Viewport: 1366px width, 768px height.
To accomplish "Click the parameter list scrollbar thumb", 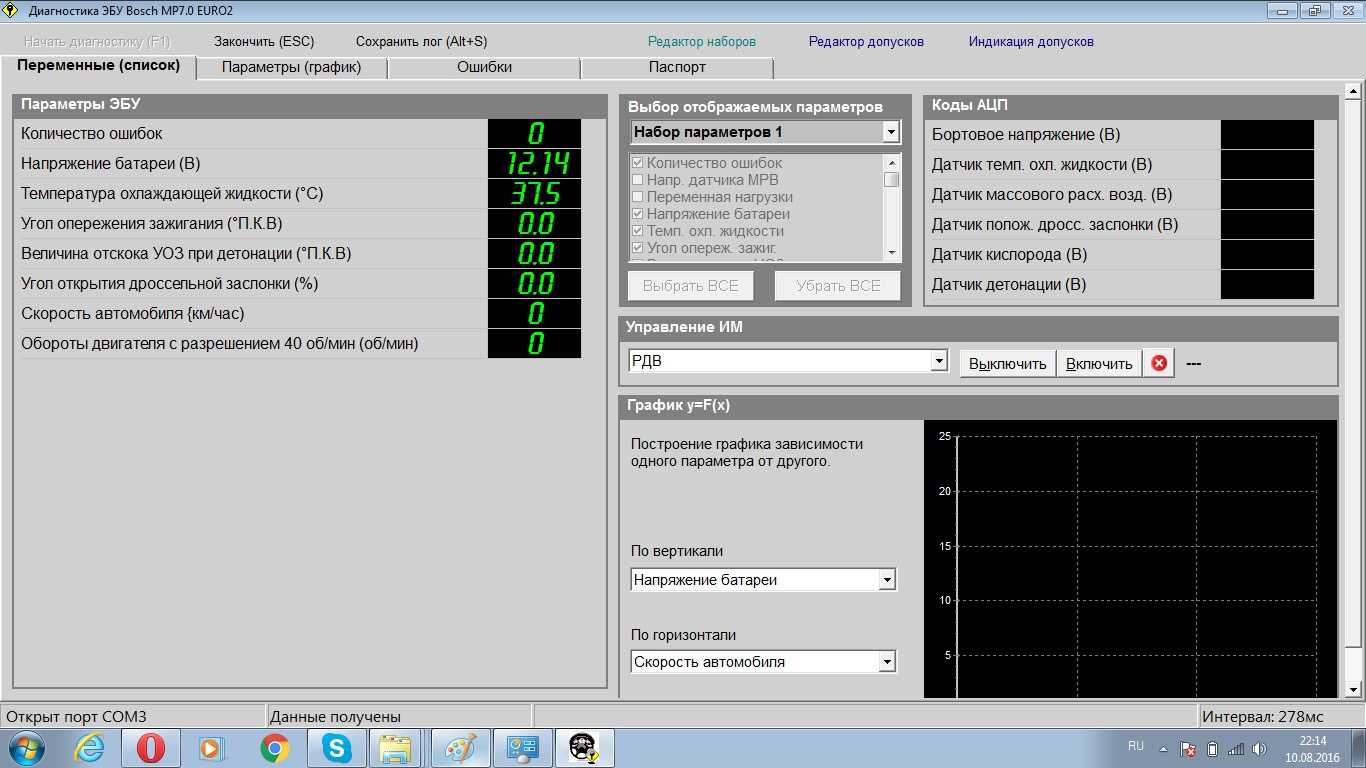I will pos(892,179).
